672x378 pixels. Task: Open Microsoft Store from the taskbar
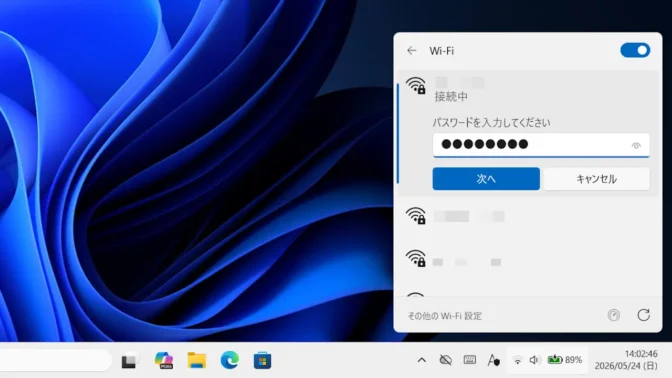262,360
